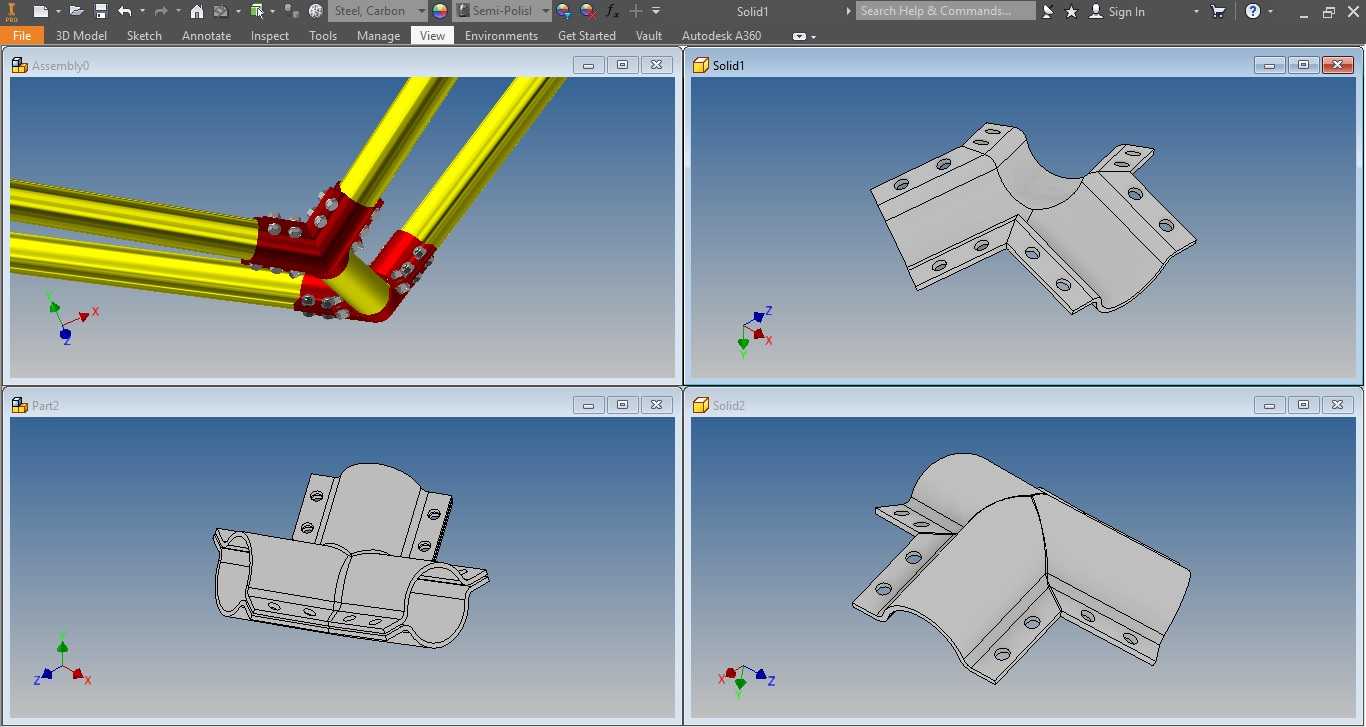
Task: Switch to the Sketch tab
Action: [x=144, y=35]
